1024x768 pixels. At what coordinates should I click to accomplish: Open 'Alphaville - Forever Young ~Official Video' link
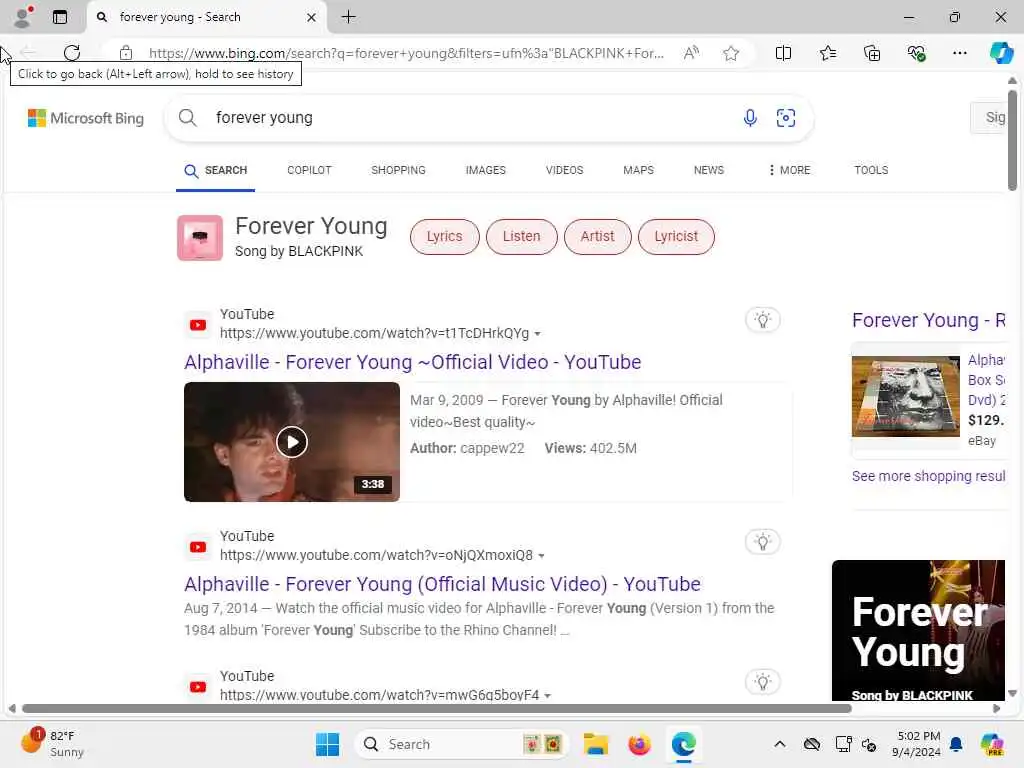pyautogui.click(x=412, y=362)
